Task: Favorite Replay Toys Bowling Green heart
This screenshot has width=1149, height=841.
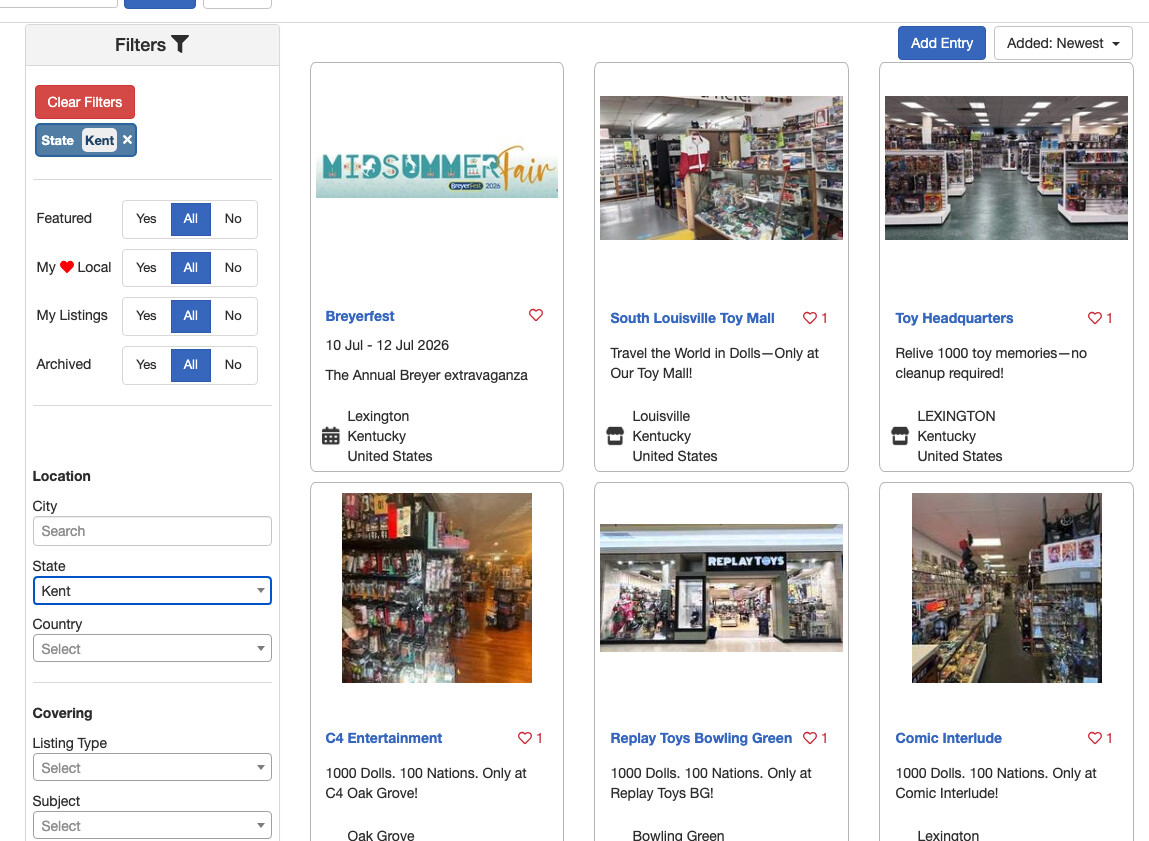Action: point(810,738)
